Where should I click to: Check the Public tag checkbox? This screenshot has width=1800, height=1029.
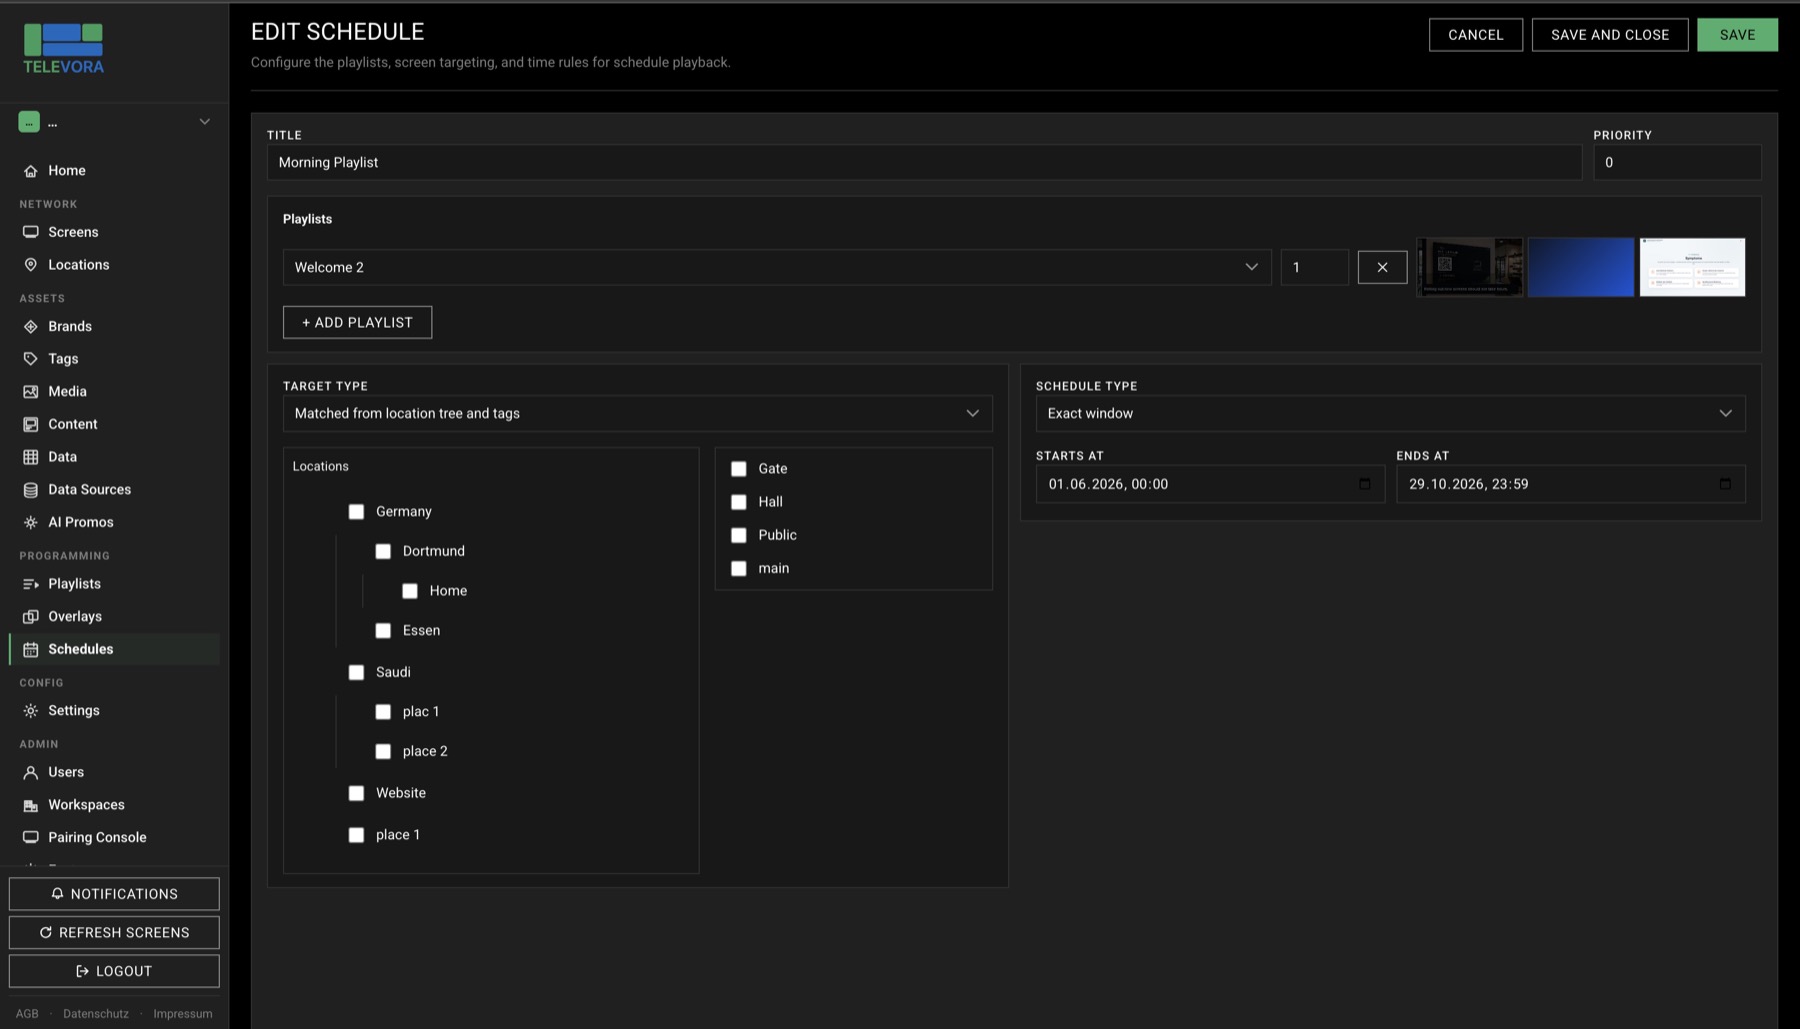(x=739, y=536)
